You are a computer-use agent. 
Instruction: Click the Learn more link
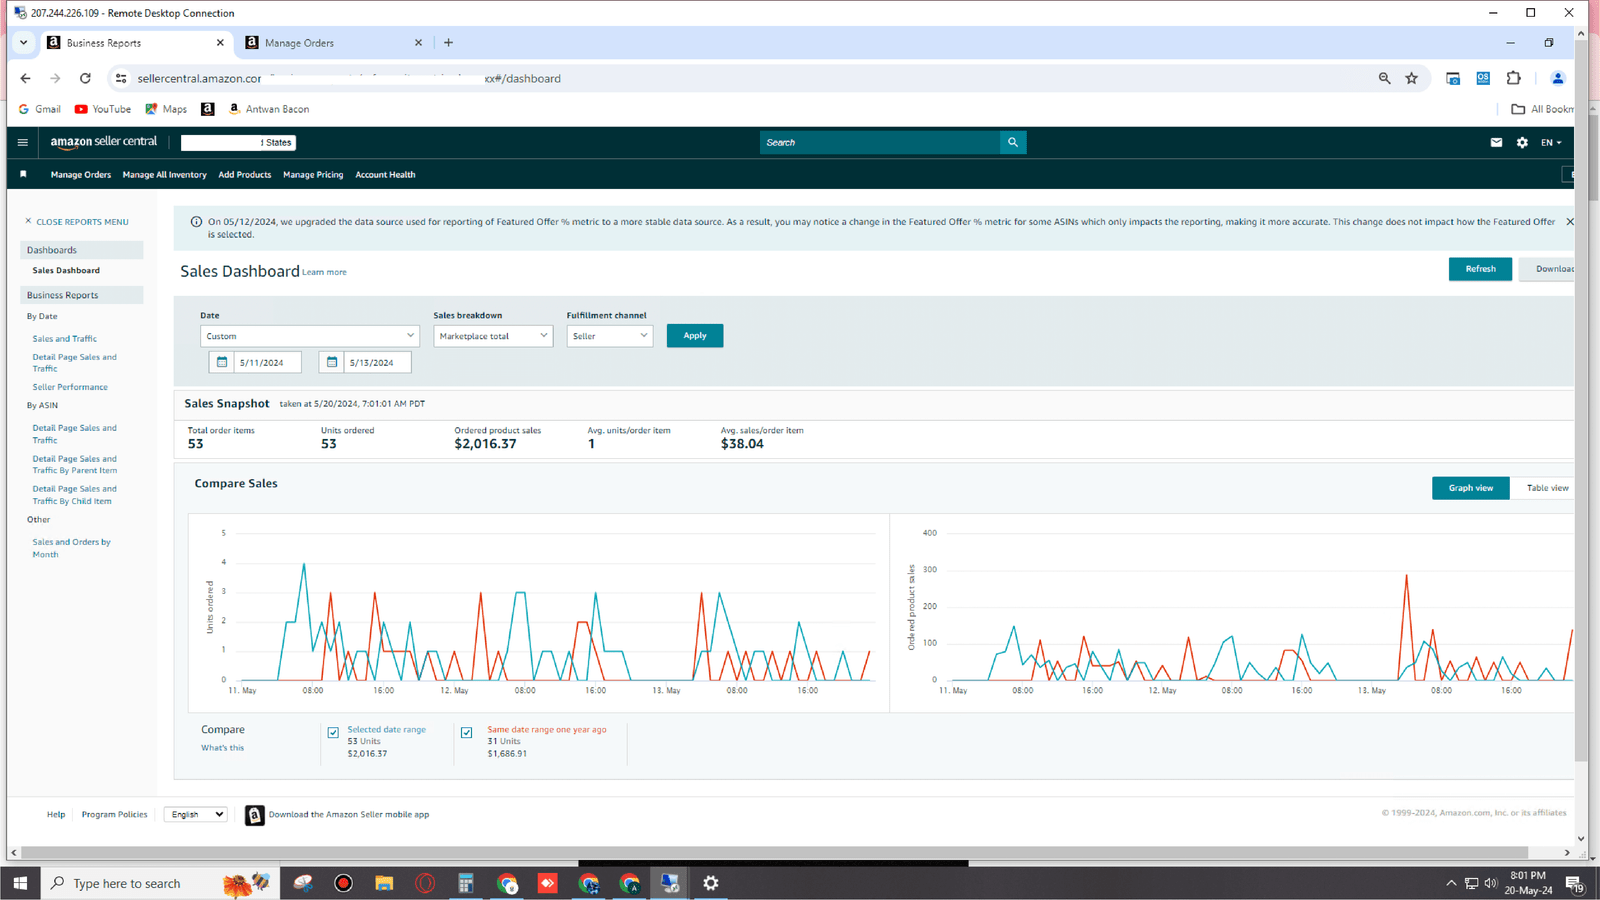coord(324,272)
